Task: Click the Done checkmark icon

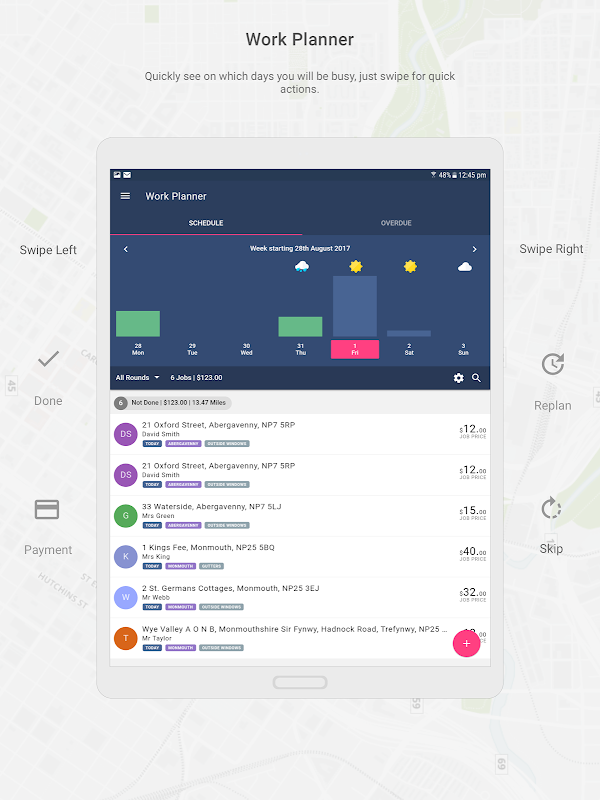Action: tap(48, 359)
